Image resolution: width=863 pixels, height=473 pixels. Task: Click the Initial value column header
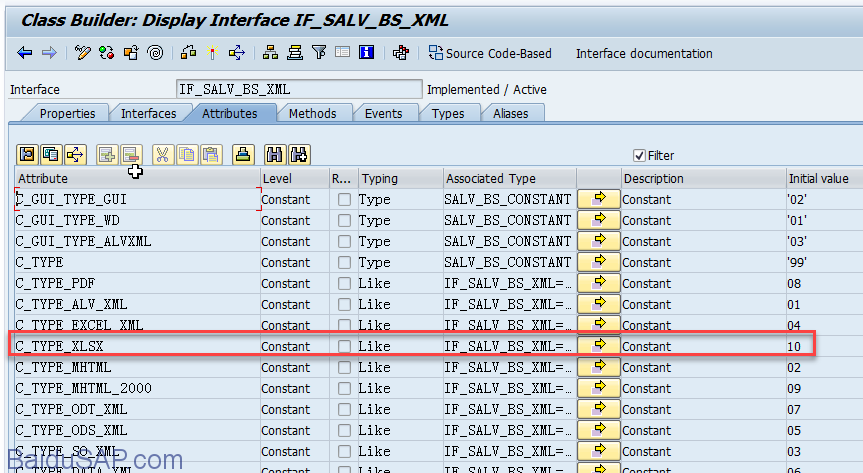824,178
